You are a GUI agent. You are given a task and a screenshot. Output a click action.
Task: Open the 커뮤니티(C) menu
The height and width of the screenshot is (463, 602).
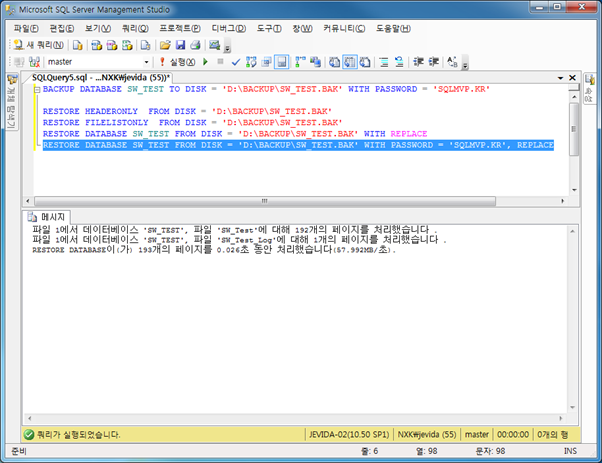pos(344,28)
